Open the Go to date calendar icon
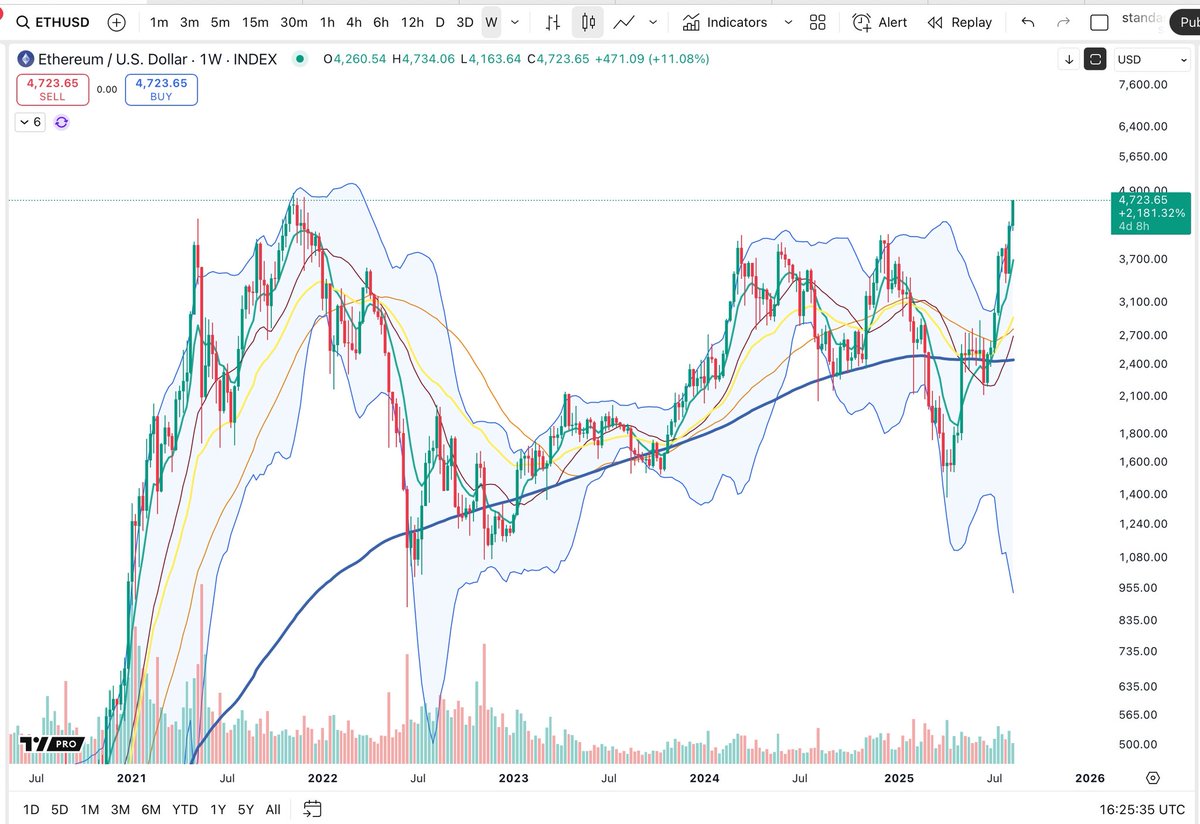 tap(312, 809)
